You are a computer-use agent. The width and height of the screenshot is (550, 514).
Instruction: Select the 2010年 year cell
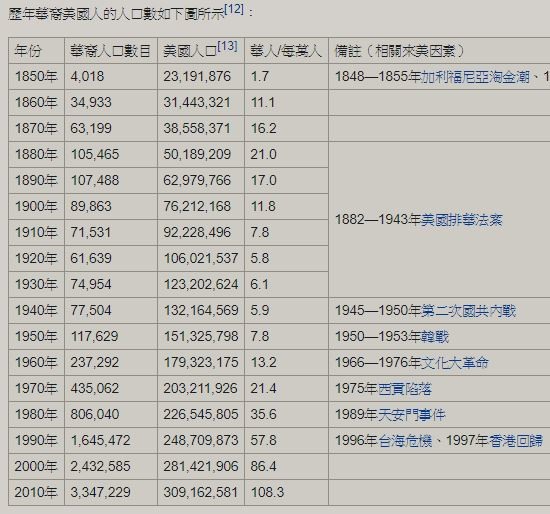(x=36, y=492)
